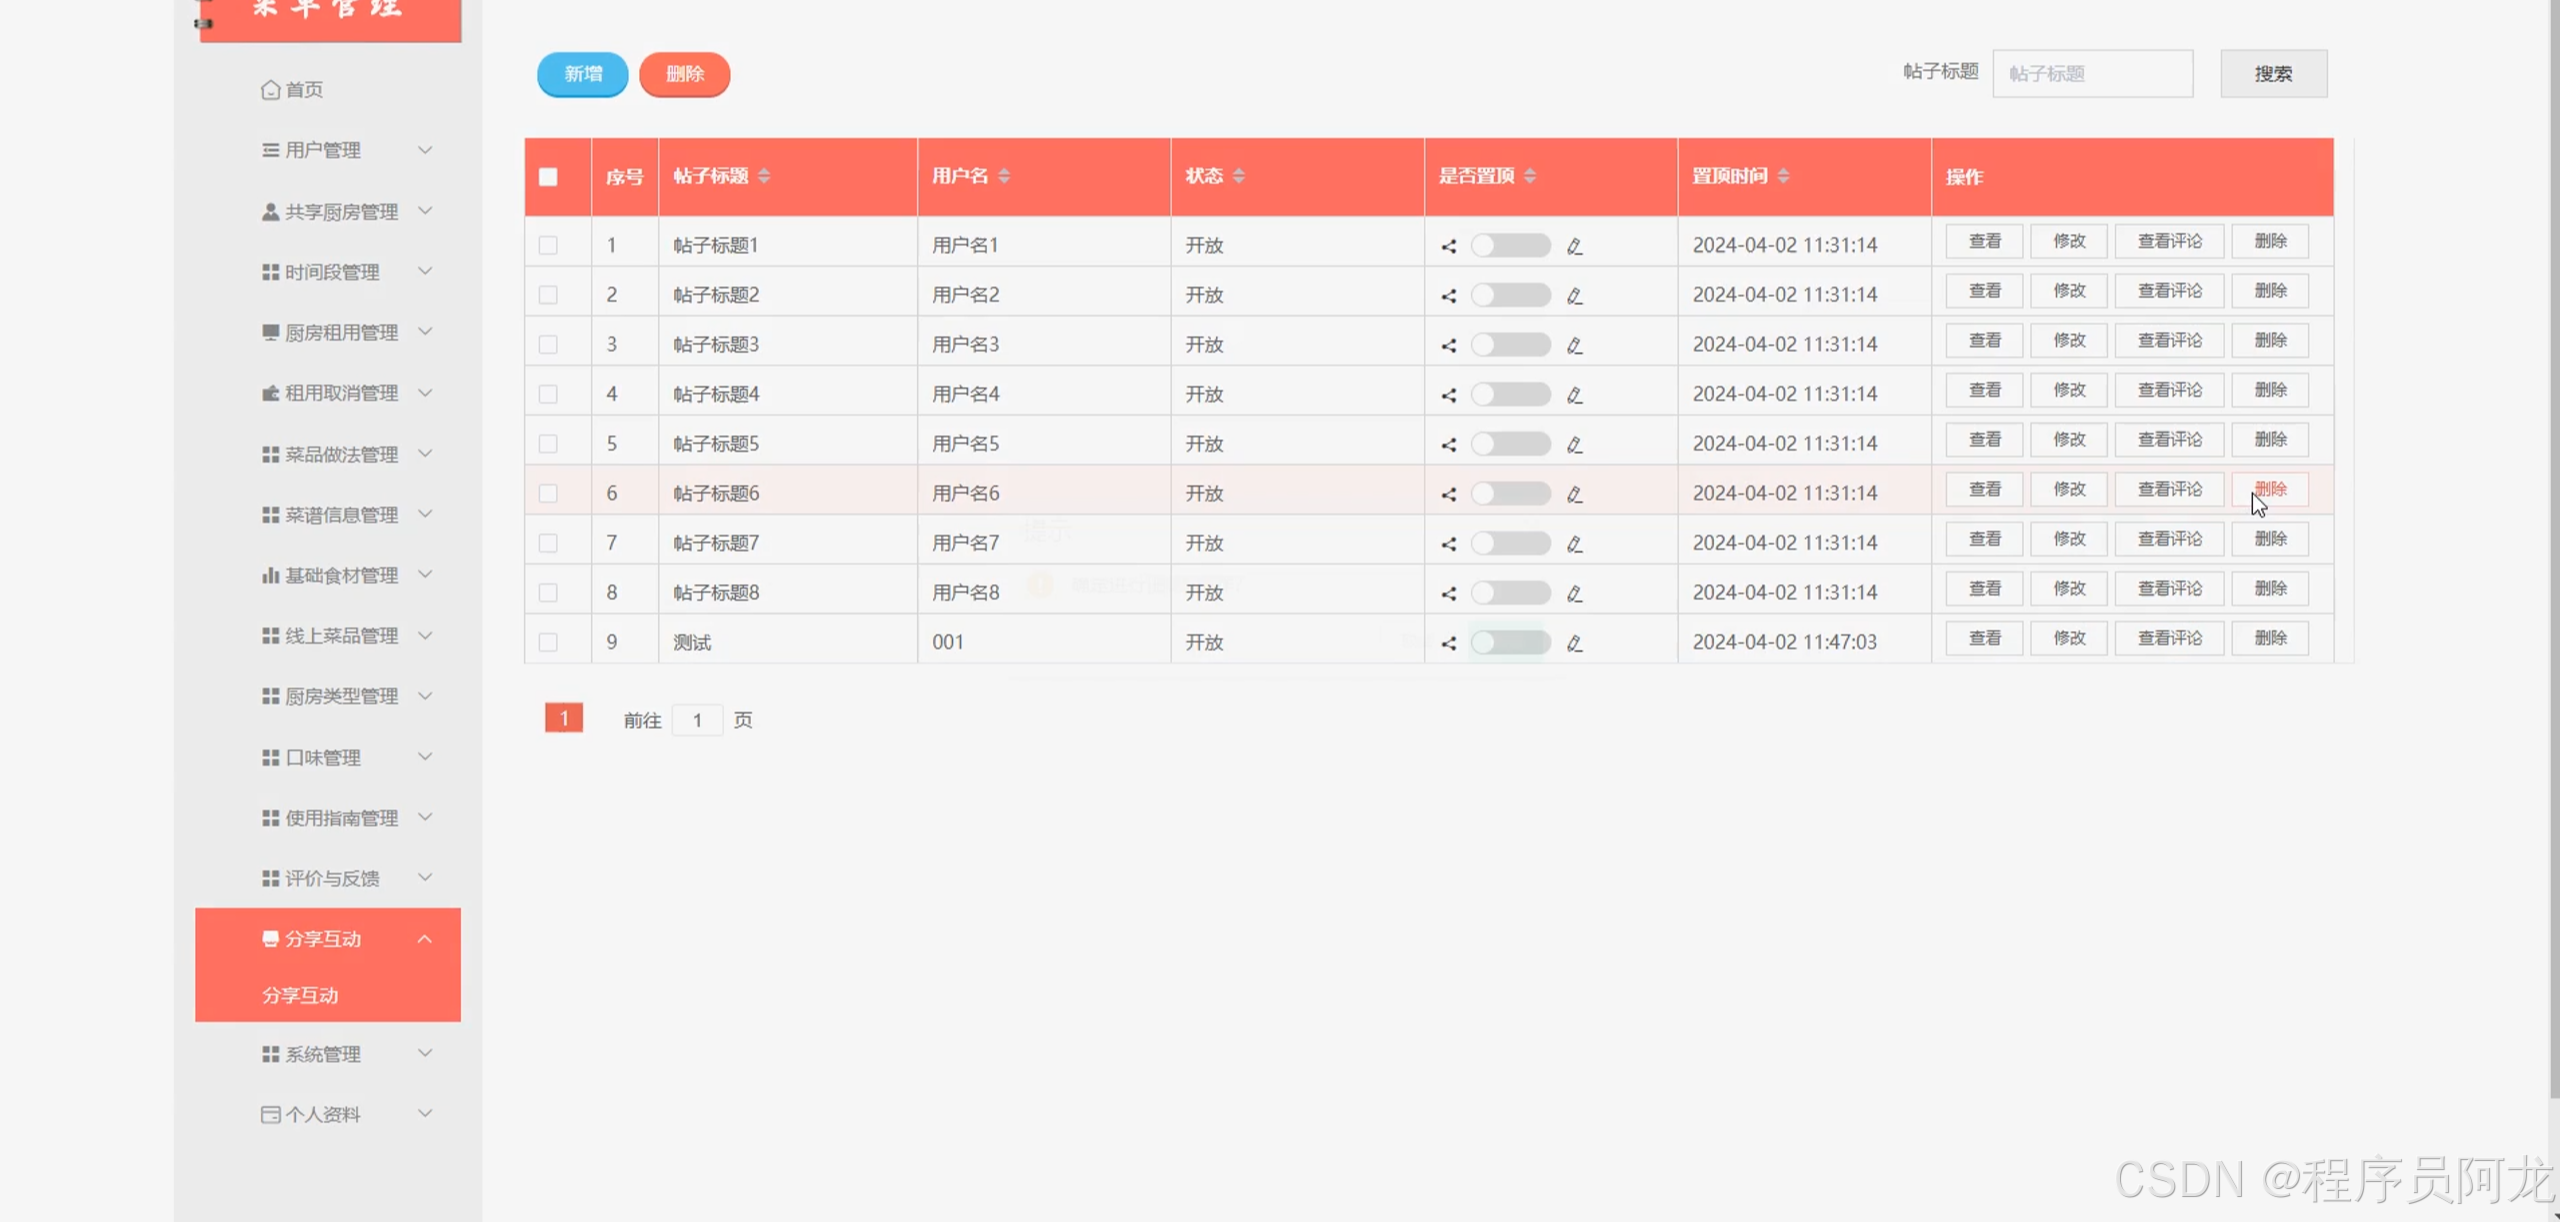Screen dimensions: 2560x1222
Task: Click the 首页 home icon in sidebar
Action: (270, 90)
